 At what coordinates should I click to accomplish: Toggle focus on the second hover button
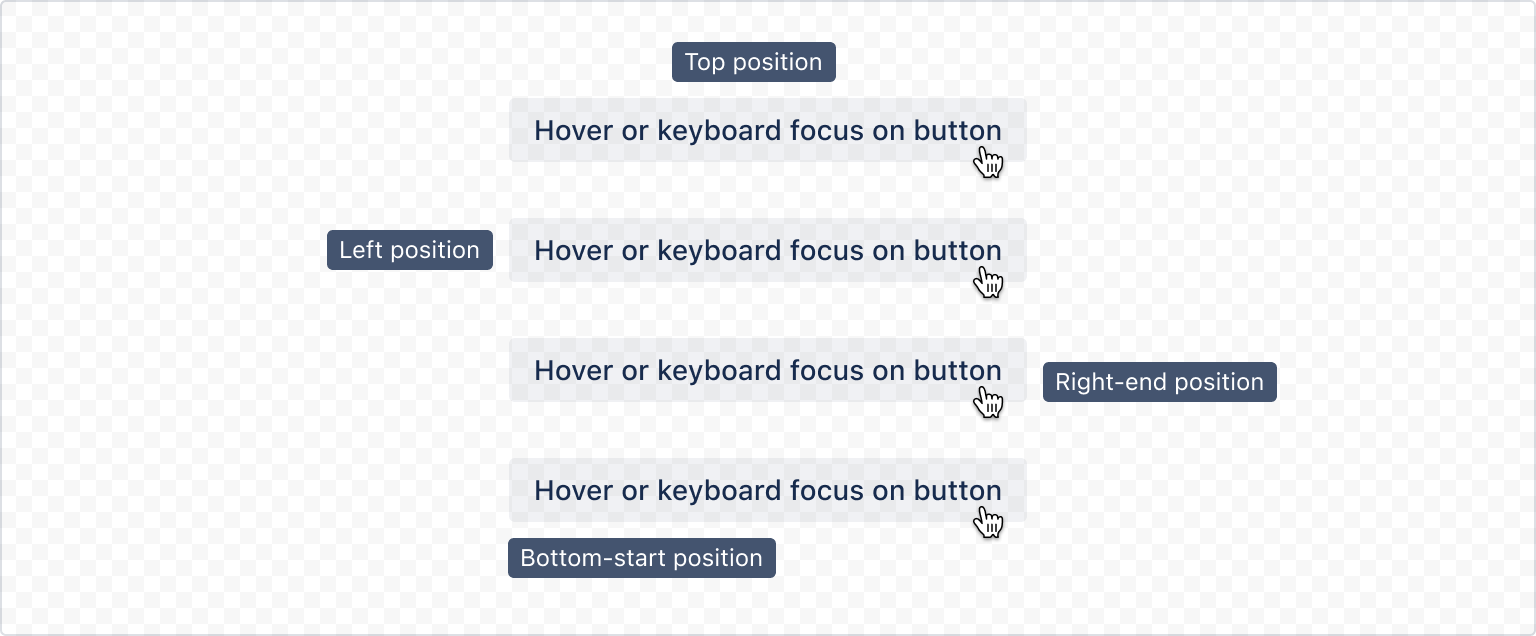tap(768, 250)
